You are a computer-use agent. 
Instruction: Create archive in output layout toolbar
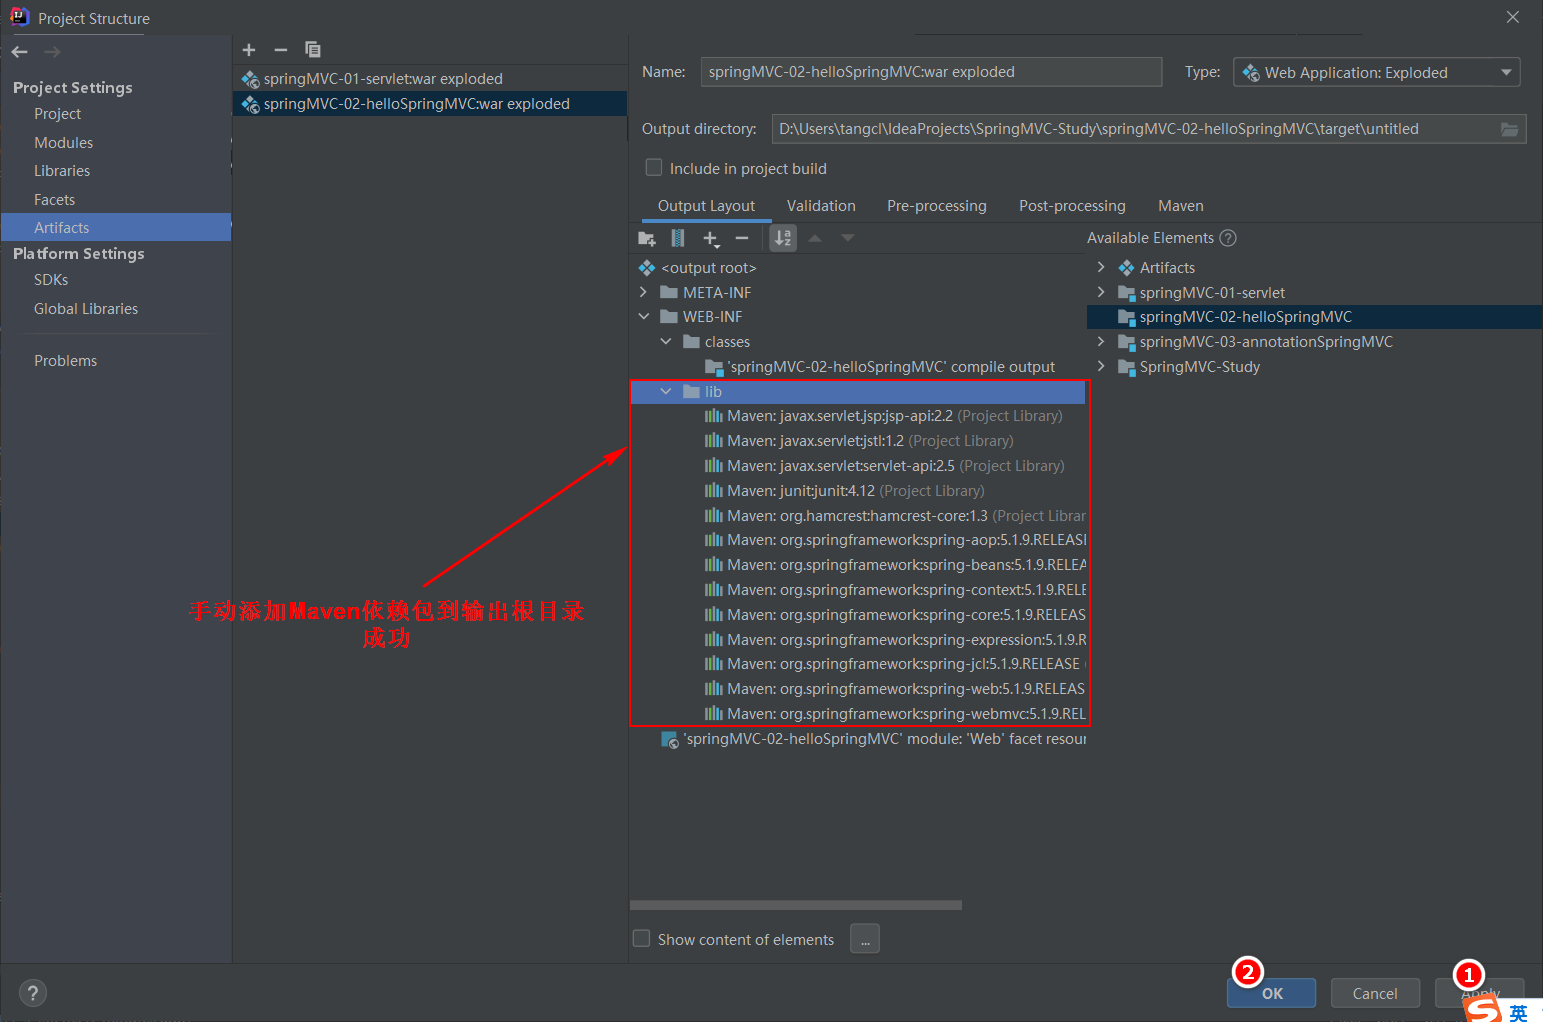click(x=678, y=238)
